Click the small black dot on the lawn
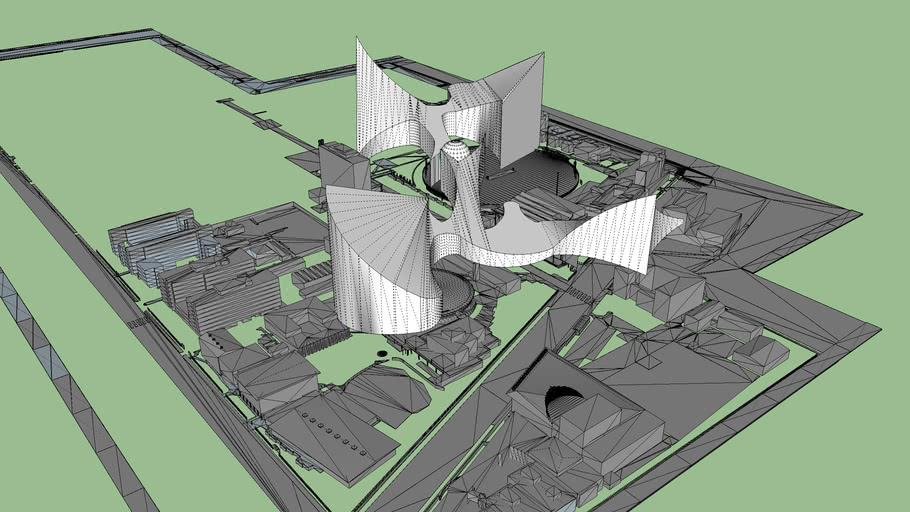The width and height of the screenshot is (910, 512). (383, 353)
